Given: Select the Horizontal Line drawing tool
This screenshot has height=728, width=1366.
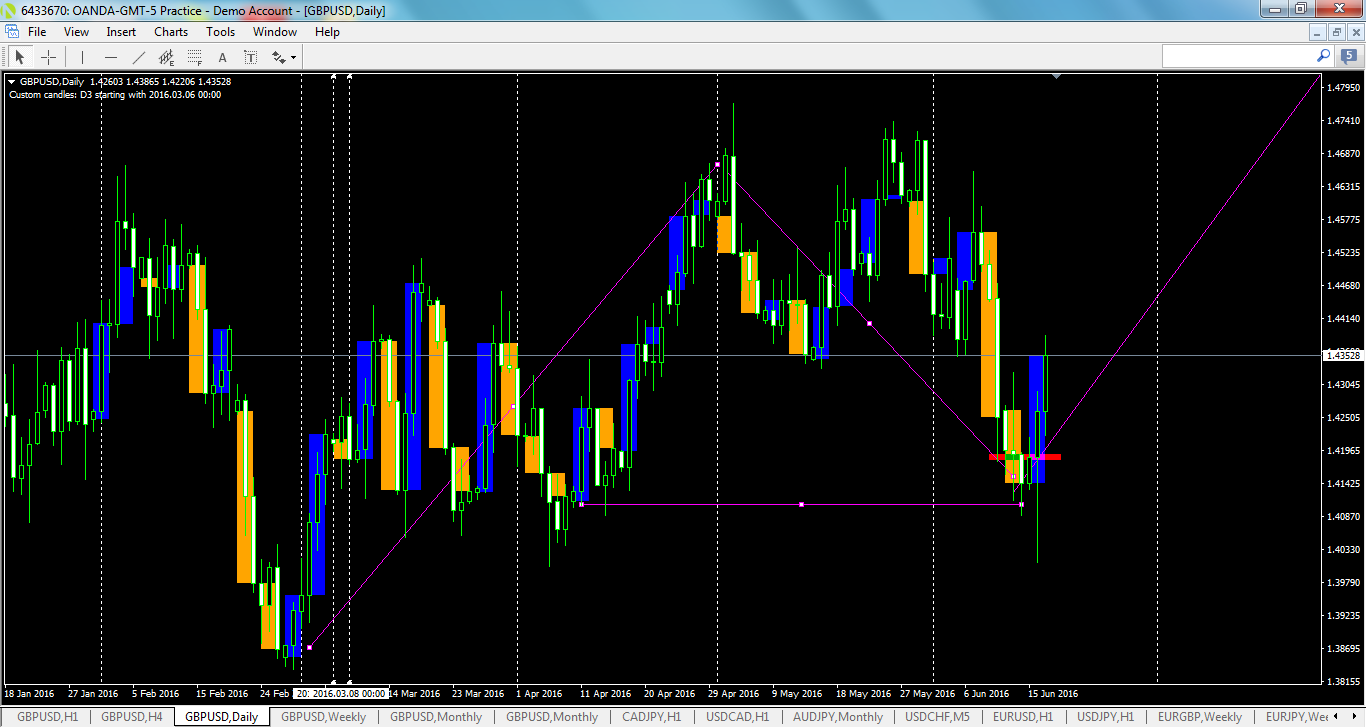Looking at the screenshot, I should [111, 57].
